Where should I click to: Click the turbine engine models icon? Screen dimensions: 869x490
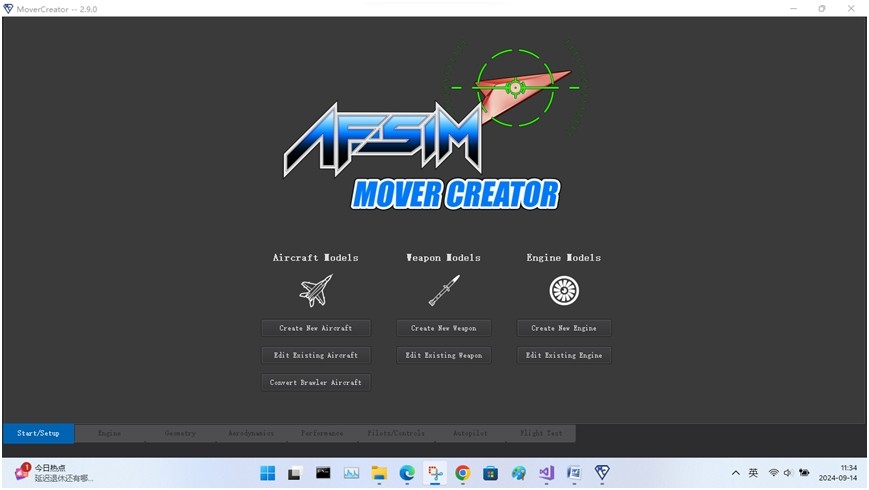tap(564, 290)
